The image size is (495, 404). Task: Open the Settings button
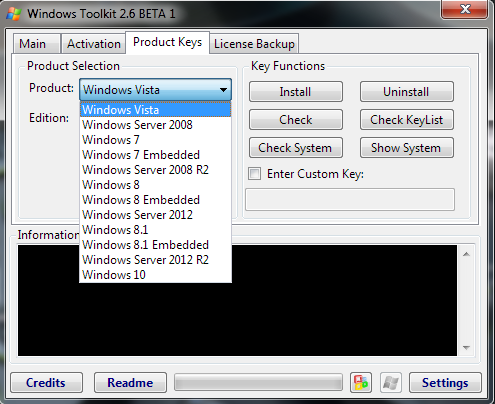click(445, 383)
